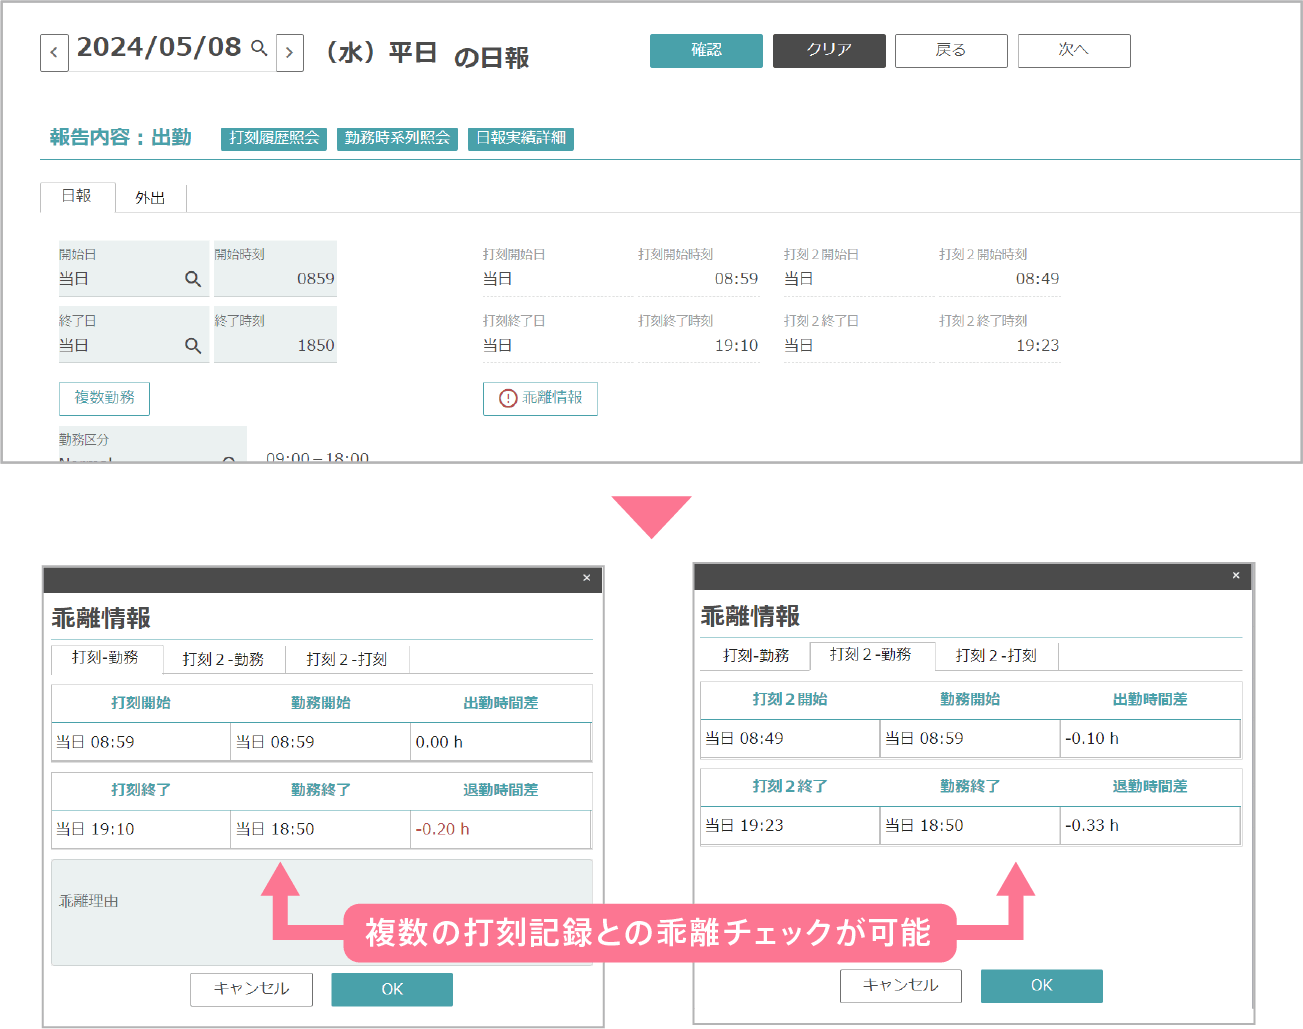Select 打刻２-打刻 tab in left dialog

[347, 659]
